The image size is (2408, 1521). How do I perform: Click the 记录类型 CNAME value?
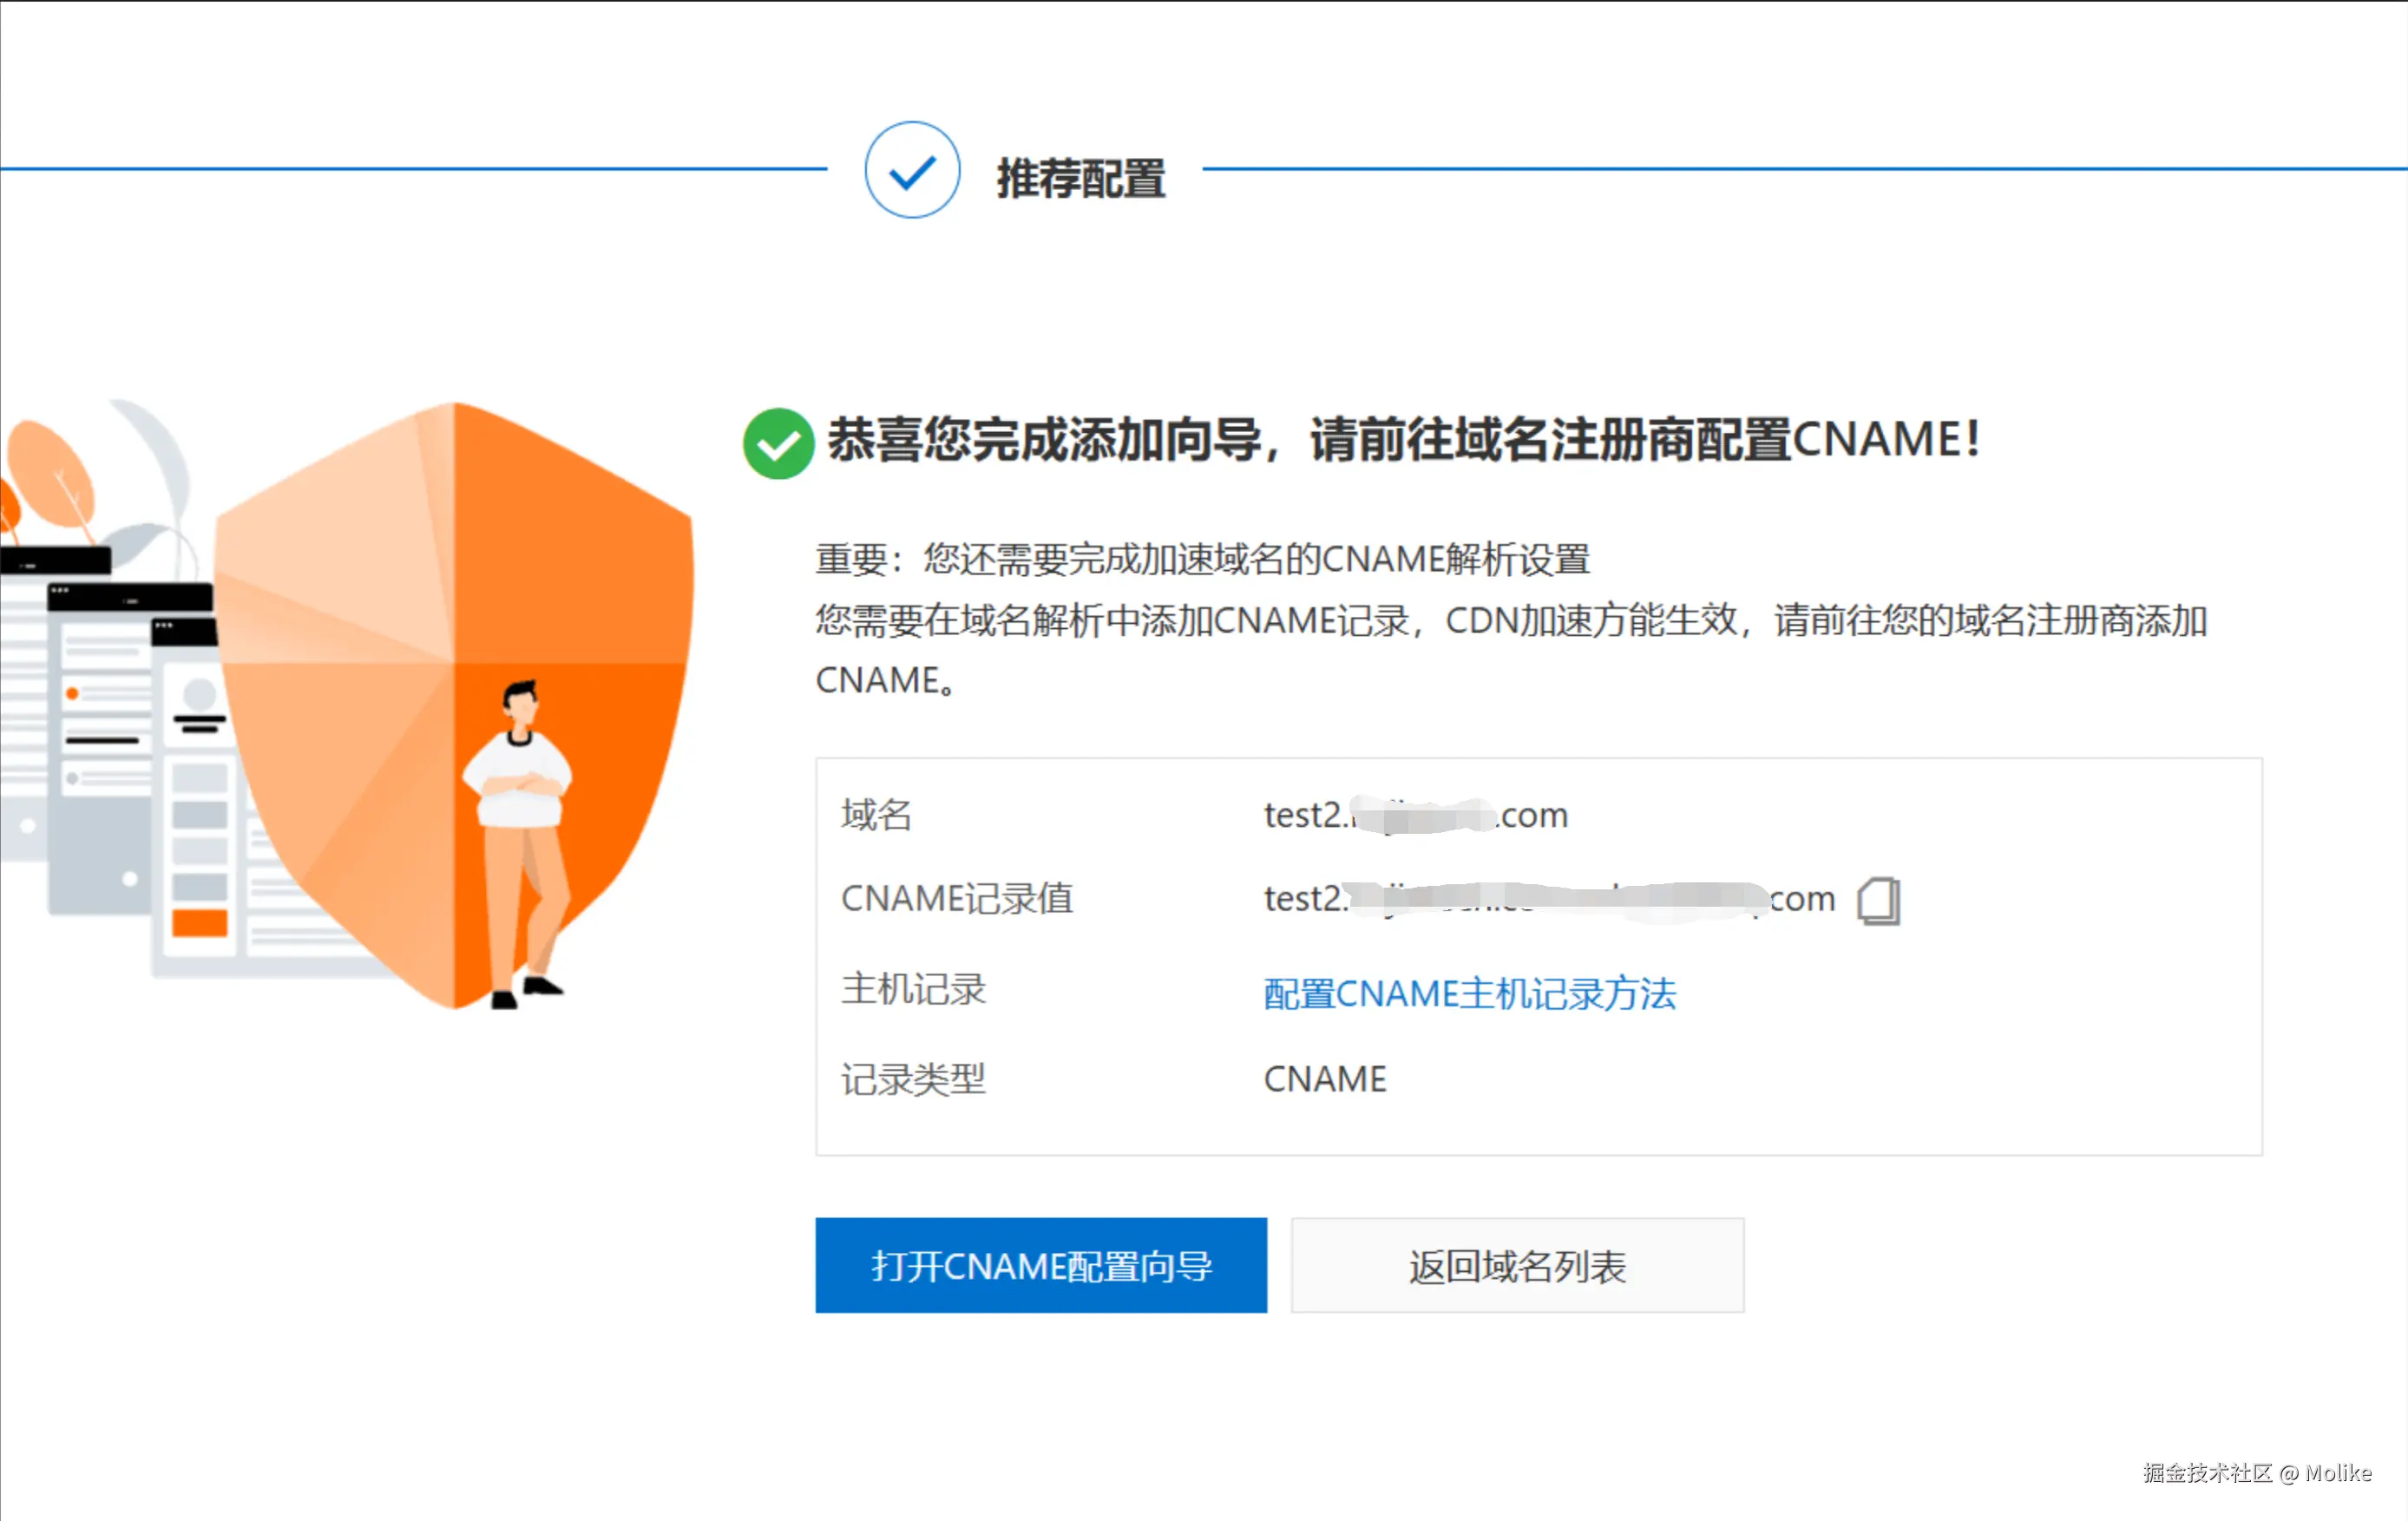point(1325,1079)
